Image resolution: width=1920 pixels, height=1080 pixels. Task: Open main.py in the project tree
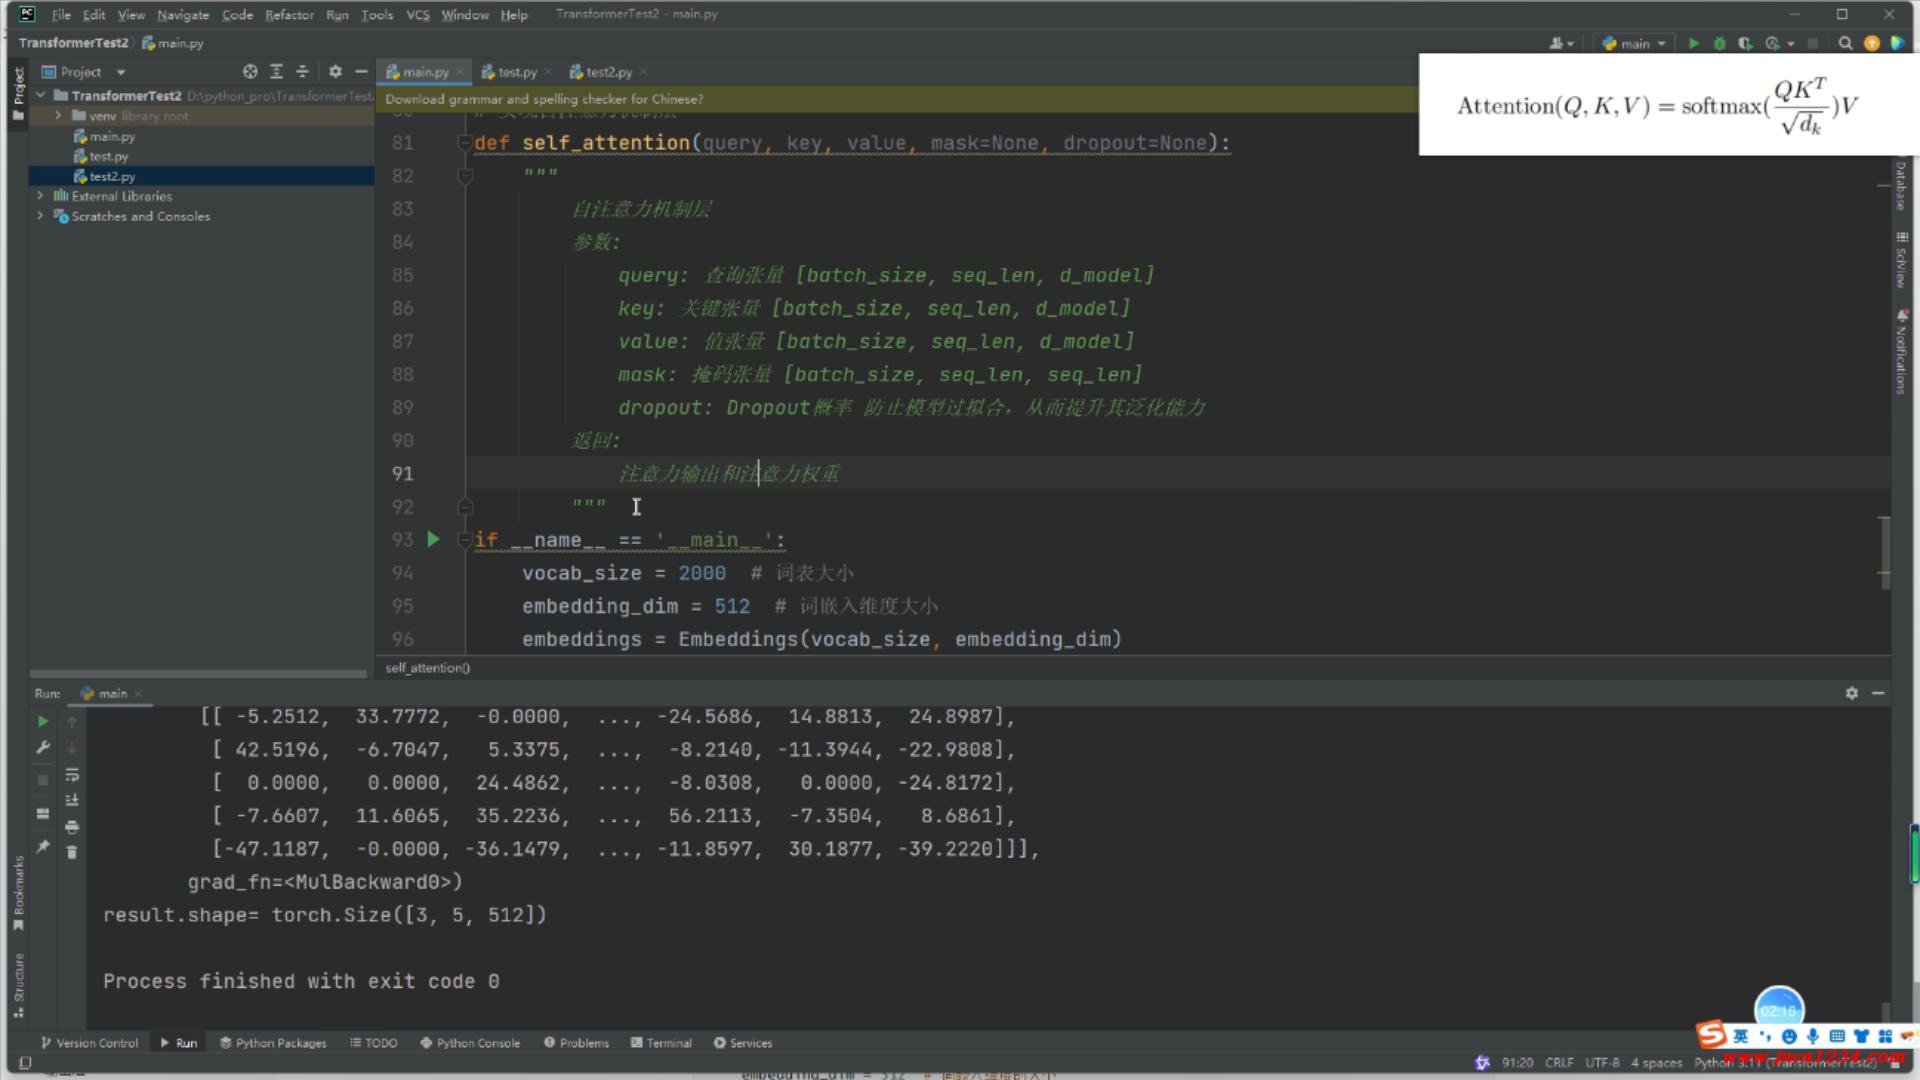coord(112,136)
